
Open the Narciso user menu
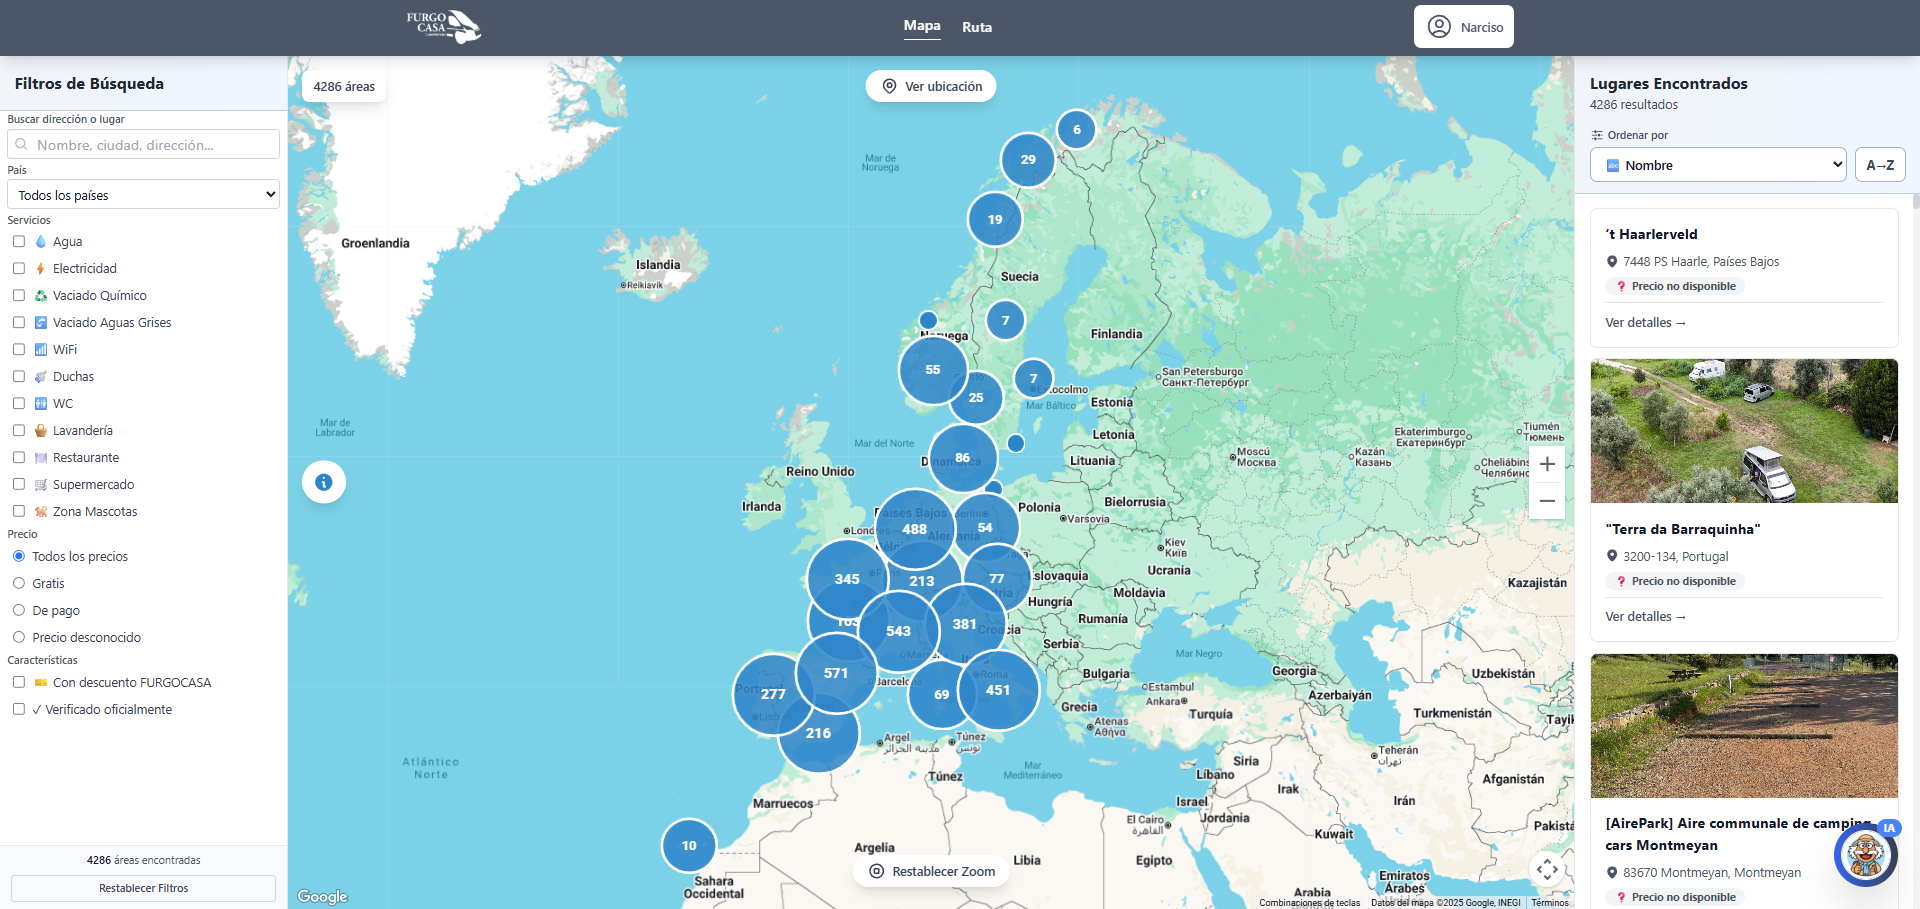tap(1463, 27)
